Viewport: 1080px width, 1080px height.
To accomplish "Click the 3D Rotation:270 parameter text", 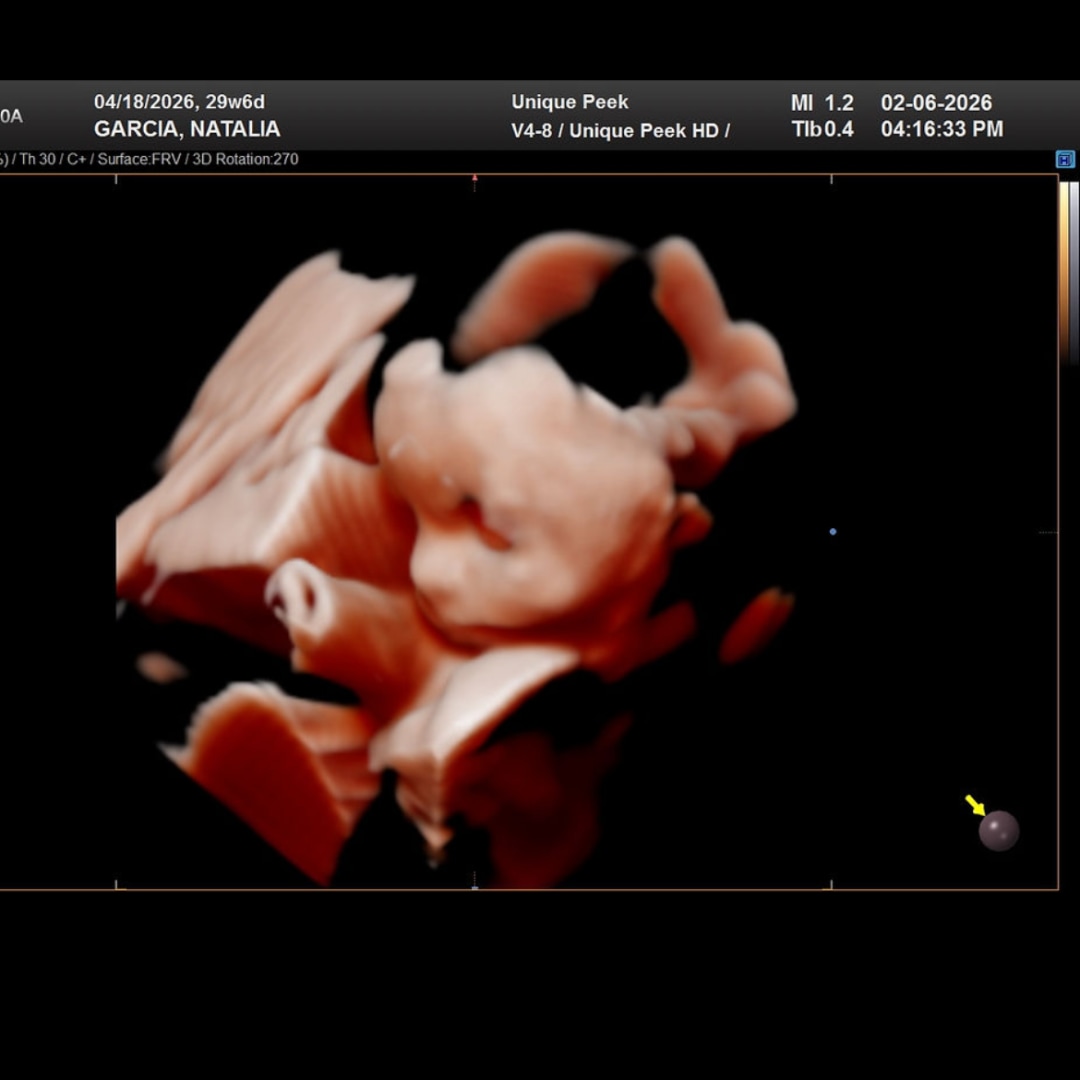I will click(x=245, y=159).
